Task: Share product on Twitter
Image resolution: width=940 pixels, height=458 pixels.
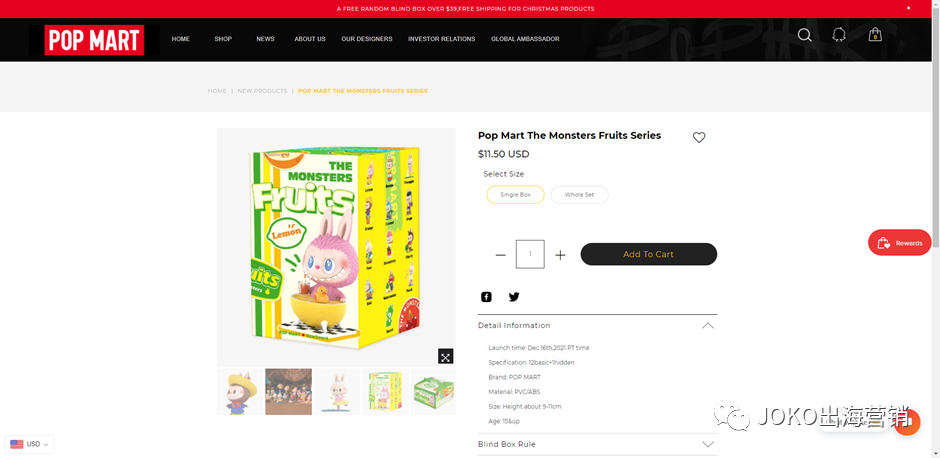Action: point(514,297)
